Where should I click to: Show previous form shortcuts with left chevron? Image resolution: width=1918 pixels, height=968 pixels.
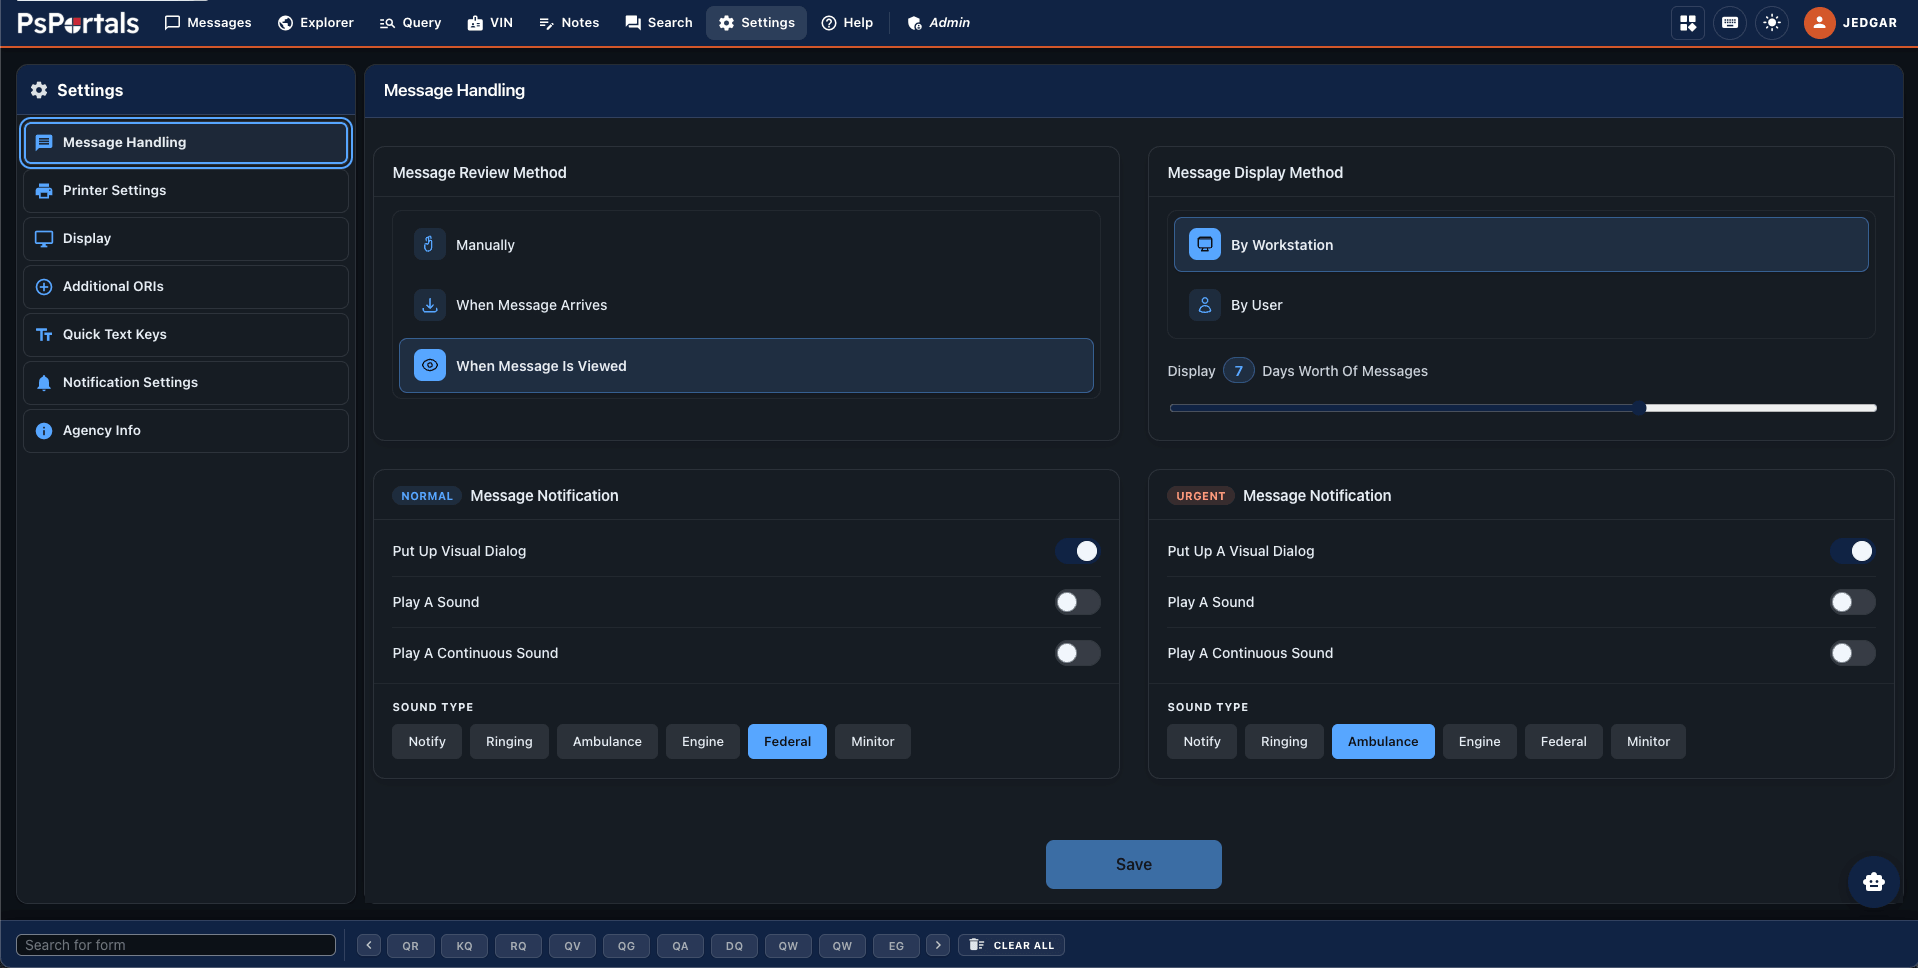pyautogui.click(x=369, y=945)
